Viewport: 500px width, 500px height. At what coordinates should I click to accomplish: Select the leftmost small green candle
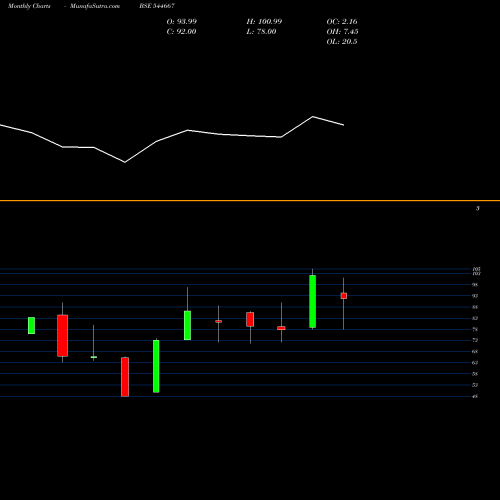click(x=31, y=325)
